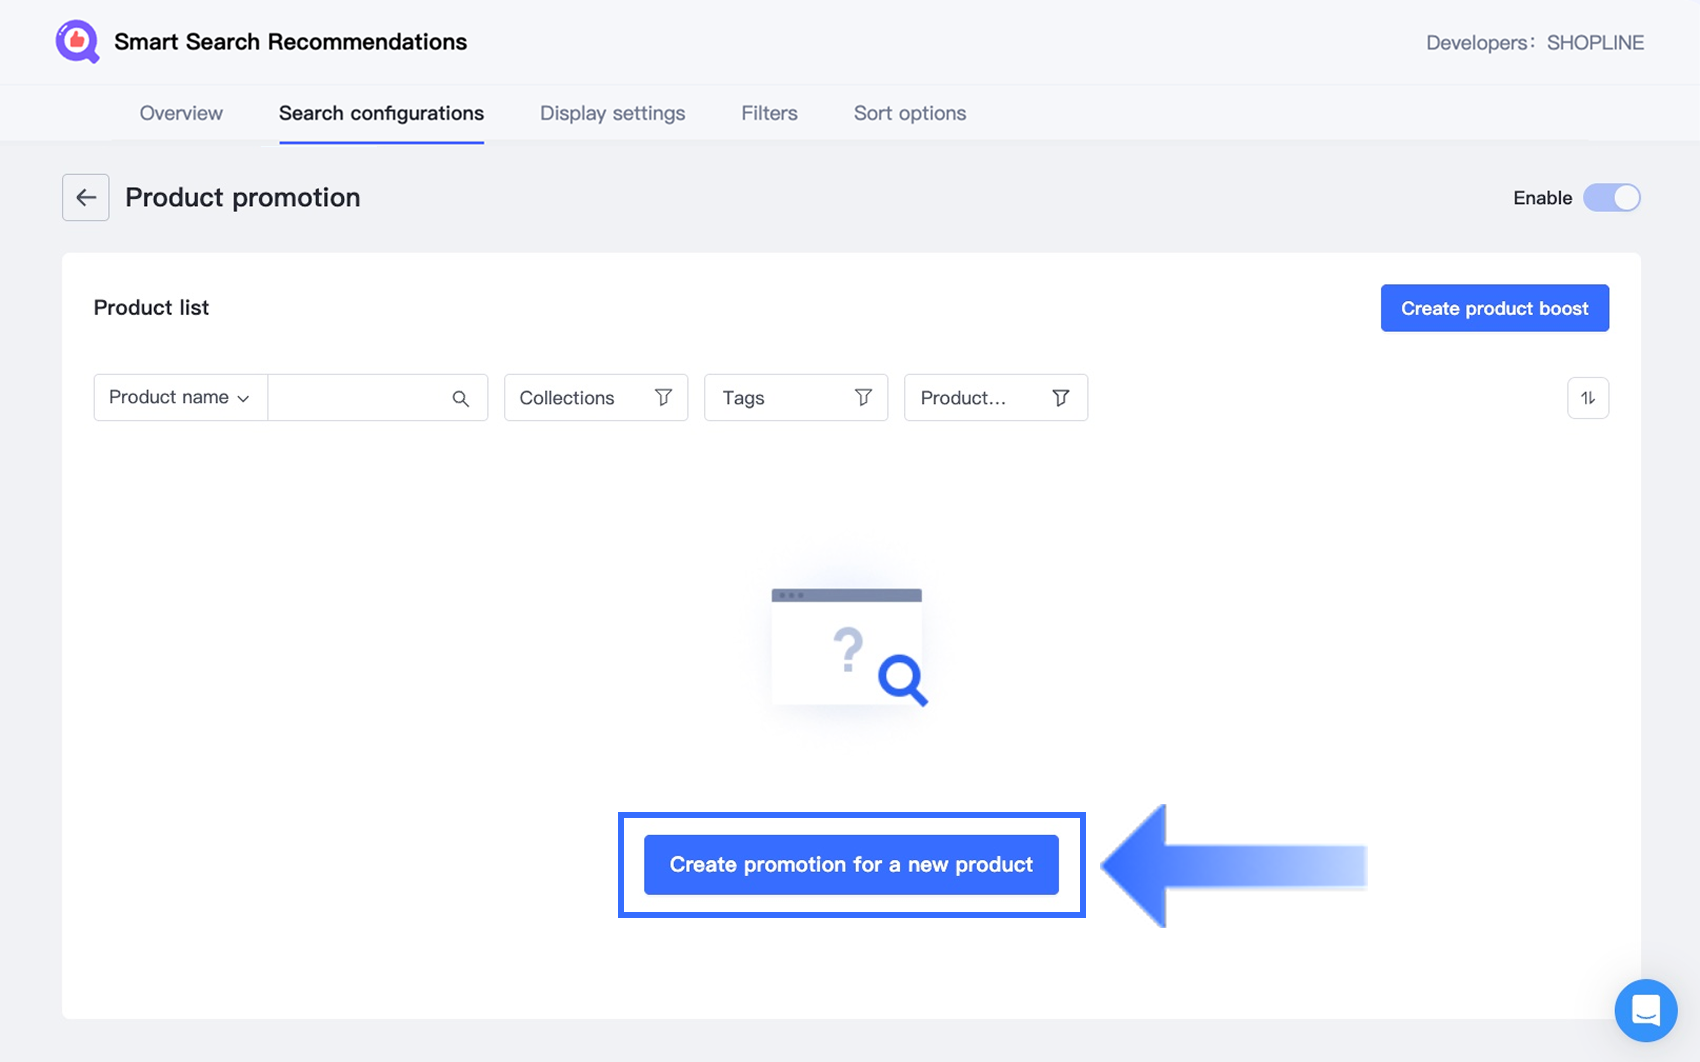Toggle the Enable switch off
1700x1062 pixels.
[1611, 198]
